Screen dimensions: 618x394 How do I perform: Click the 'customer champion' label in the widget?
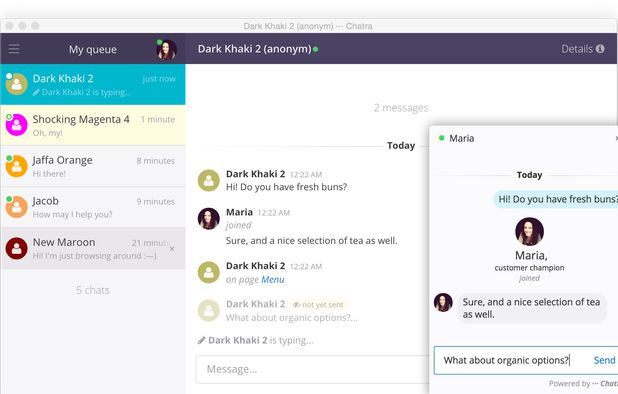pyautogui.click(x=529, y=268)
